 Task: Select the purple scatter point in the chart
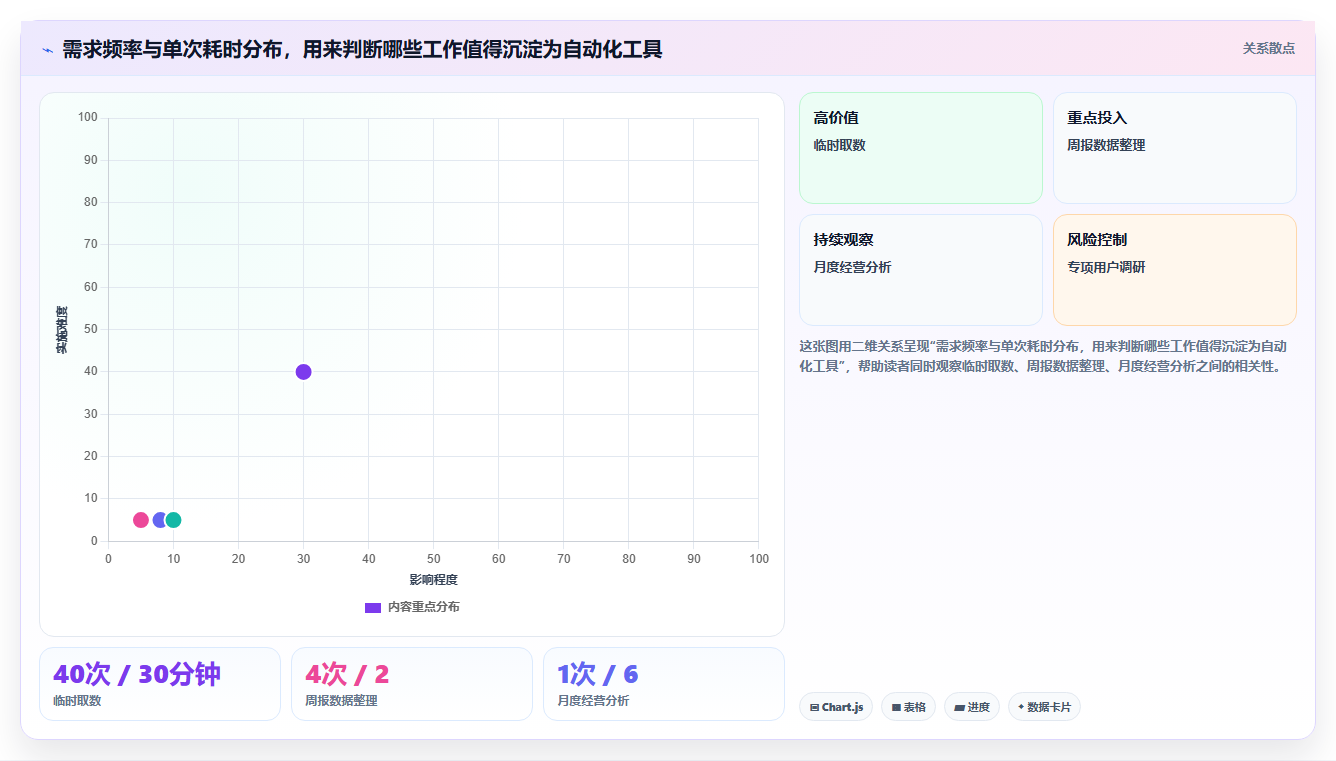(303, 372)
